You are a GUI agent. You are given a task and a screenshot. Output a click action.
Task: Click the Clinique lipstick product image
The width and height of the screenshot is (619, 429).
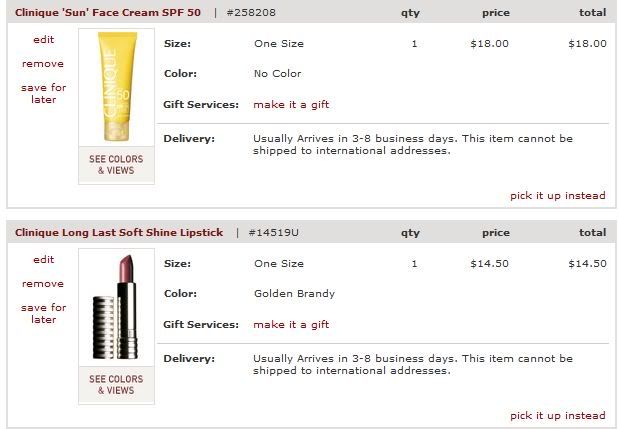(116, 308)
